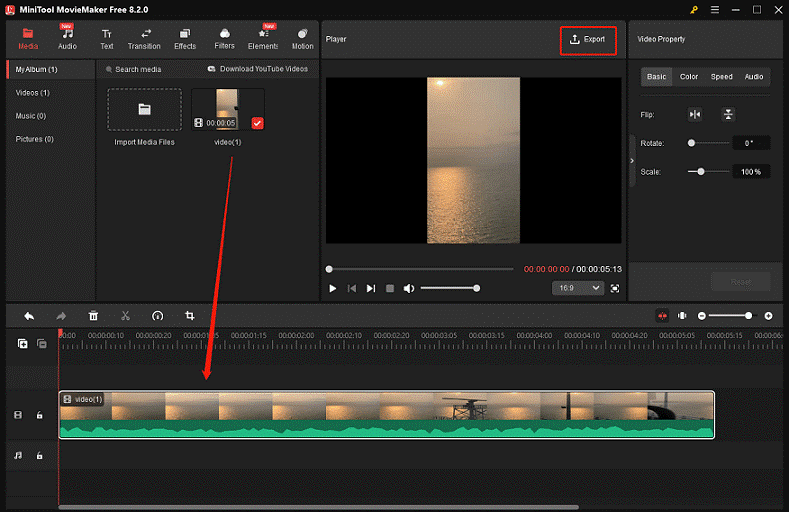Open the Speed control icon in timeline toolbar
The width and height of the screenshot is (789, 512).
click(157, 315)
